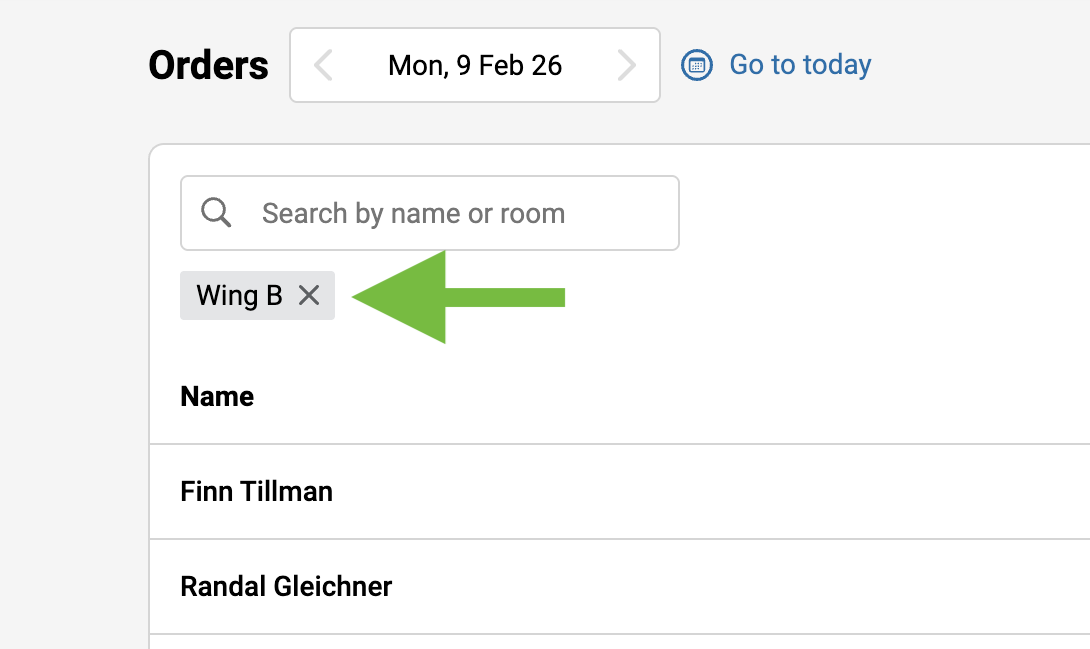Select the Wing B filter chip label

tap(239, 295)
